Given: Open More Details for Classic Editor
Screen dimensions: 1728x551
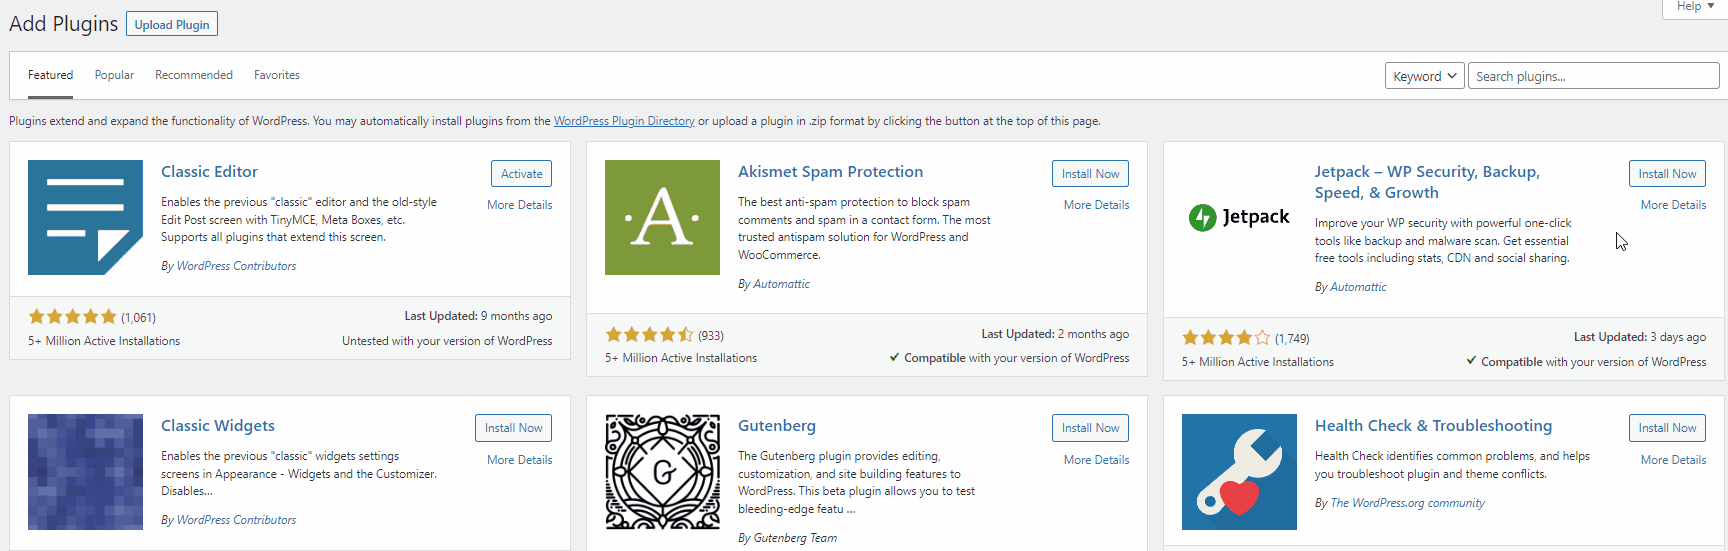Looking at the screenshot, I should (x=520, y=205).
